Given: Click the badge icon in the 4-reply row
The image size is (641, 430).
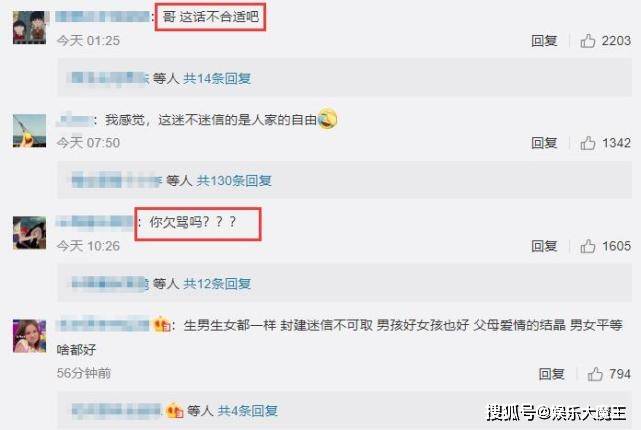Looking at the screenshot, I should [175, 410].
